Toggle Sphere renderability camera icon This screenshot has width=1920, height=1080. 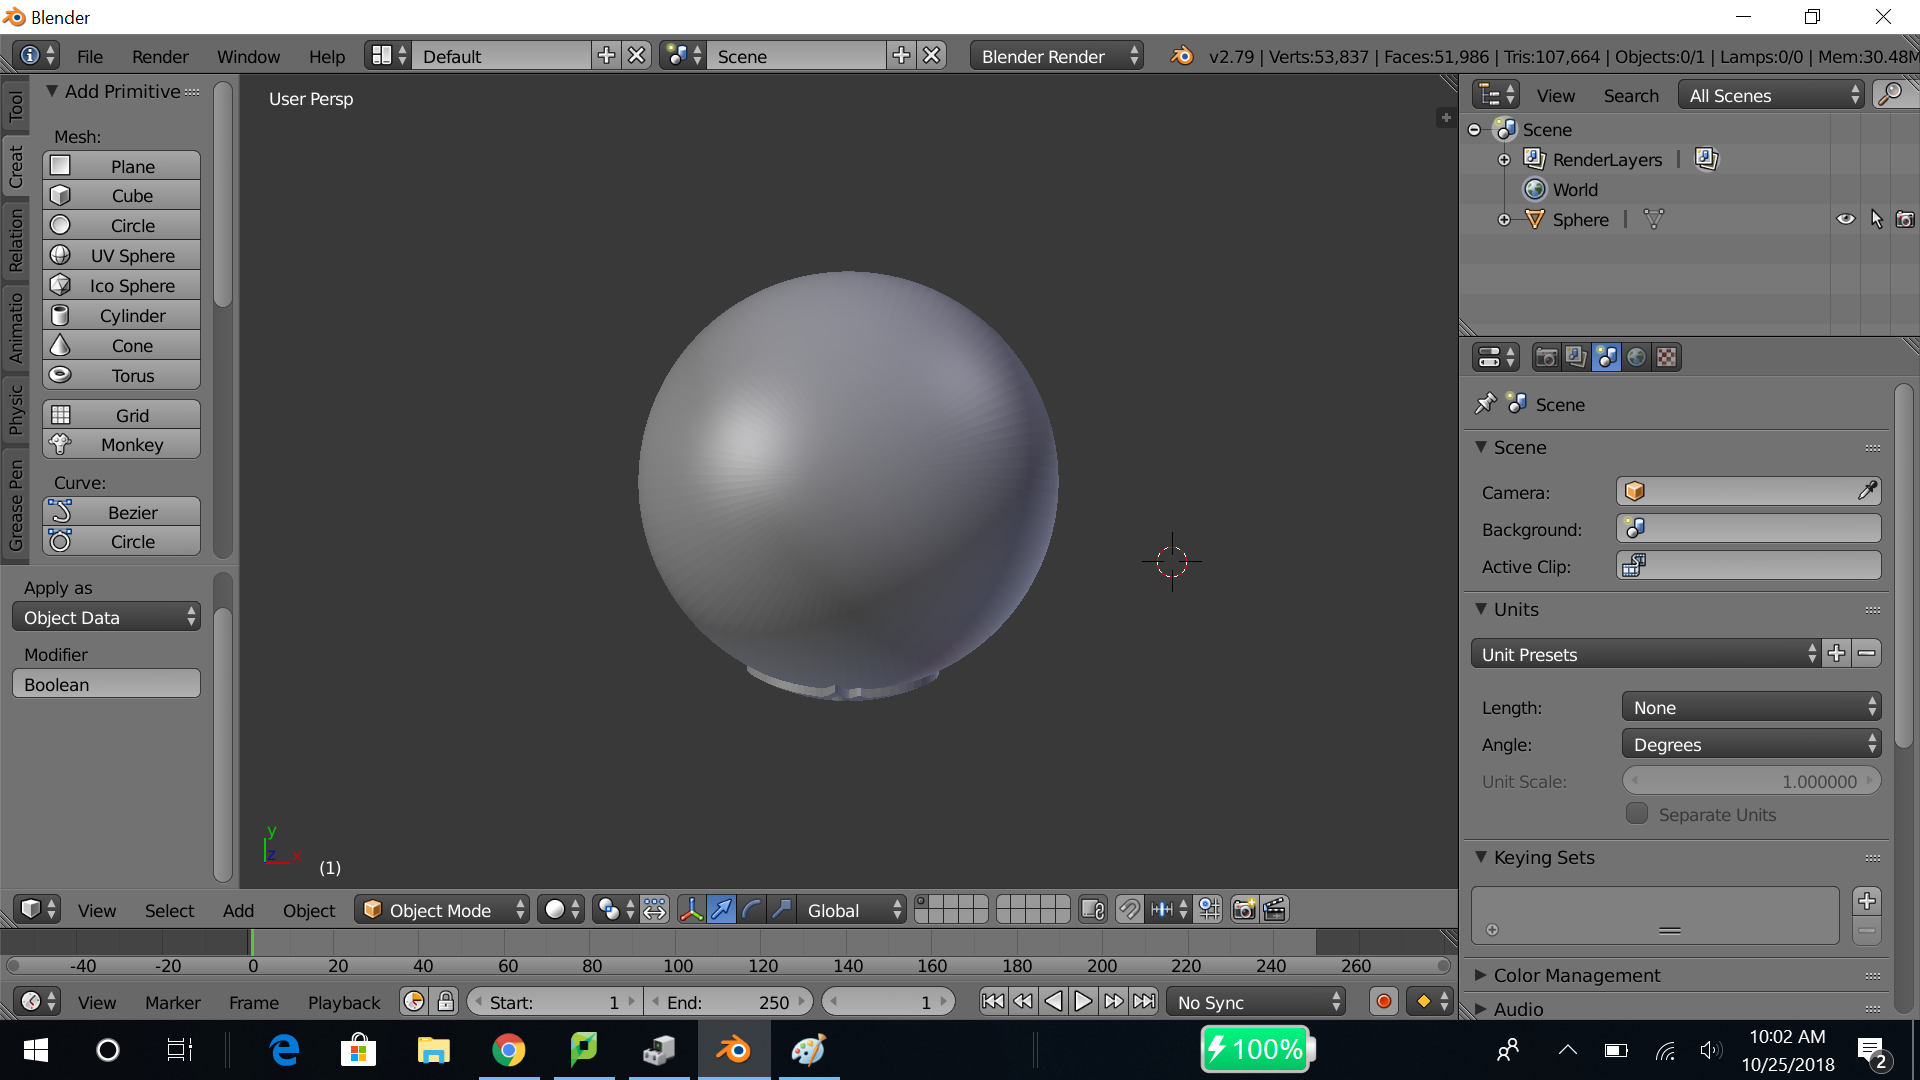tap(1905, 219)
